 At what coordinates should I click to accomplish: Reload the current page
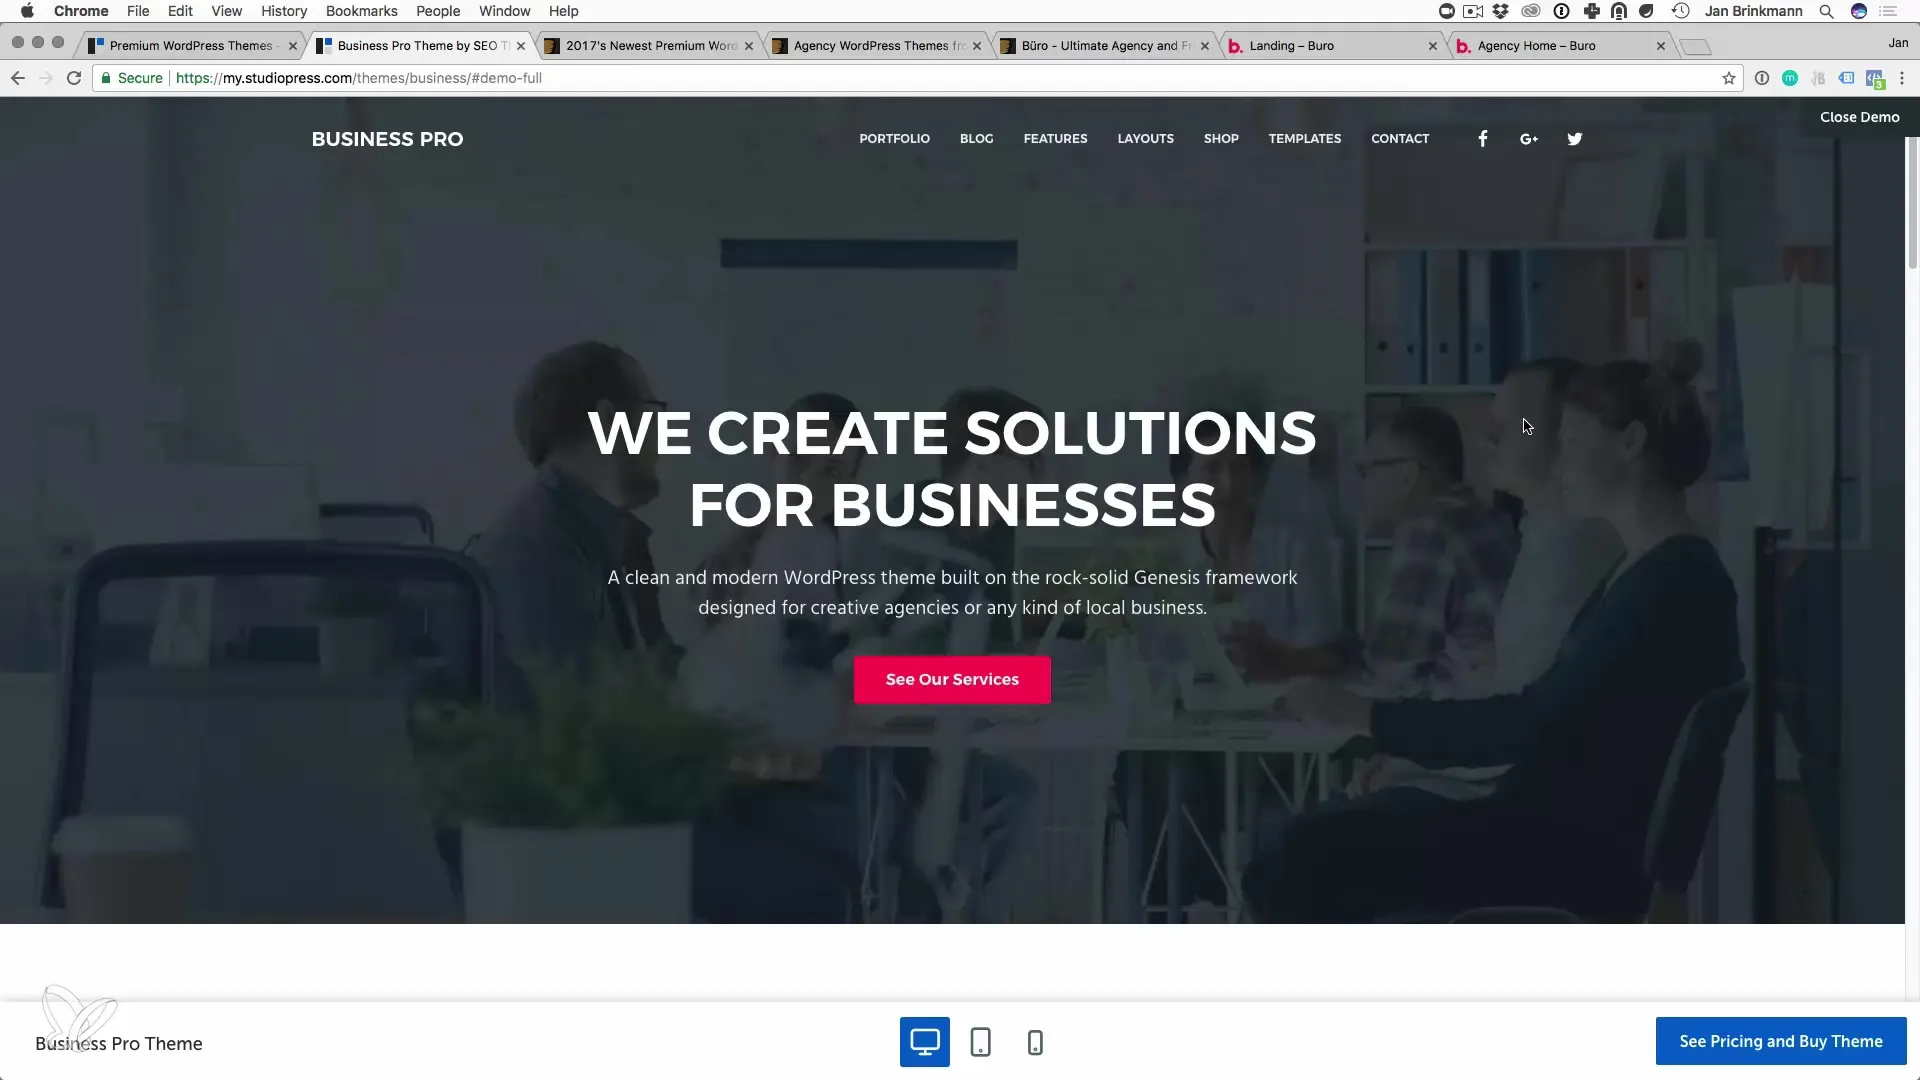(x=74, y=78)
